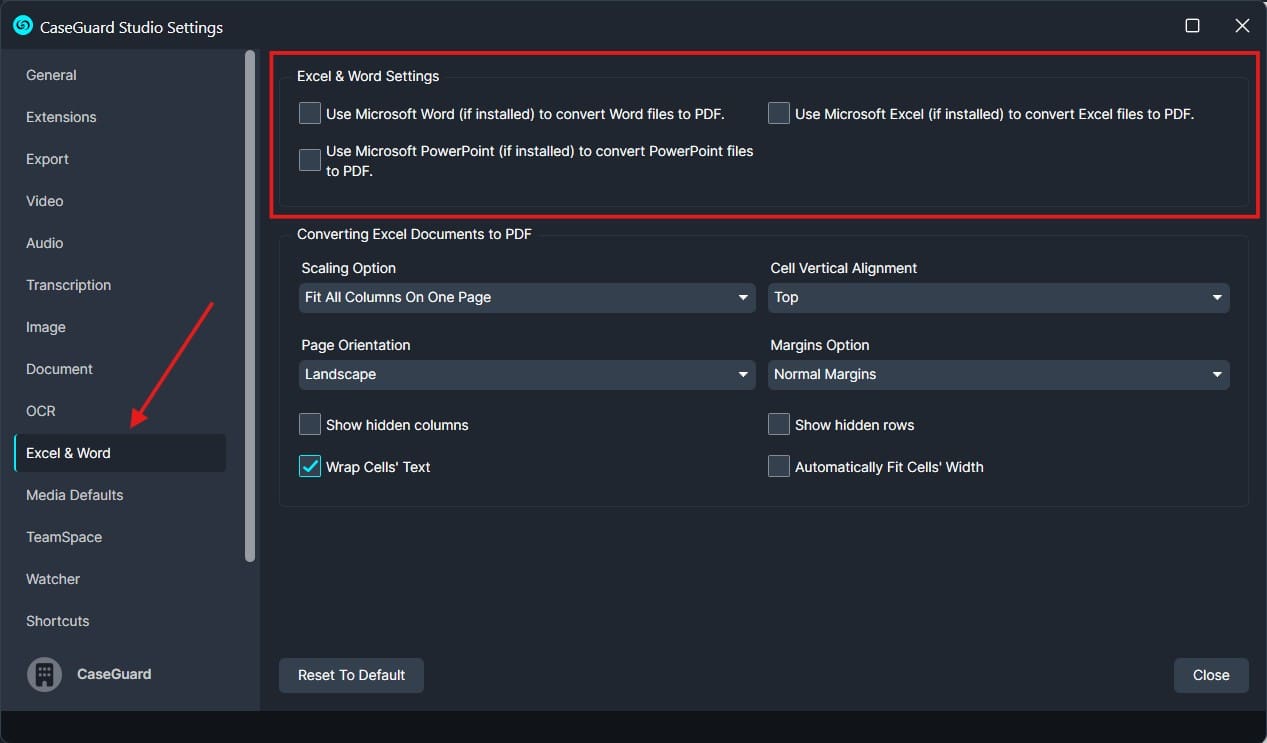
Task: Expand the Margins Option dropdown
Action: (x=998, y=374)
